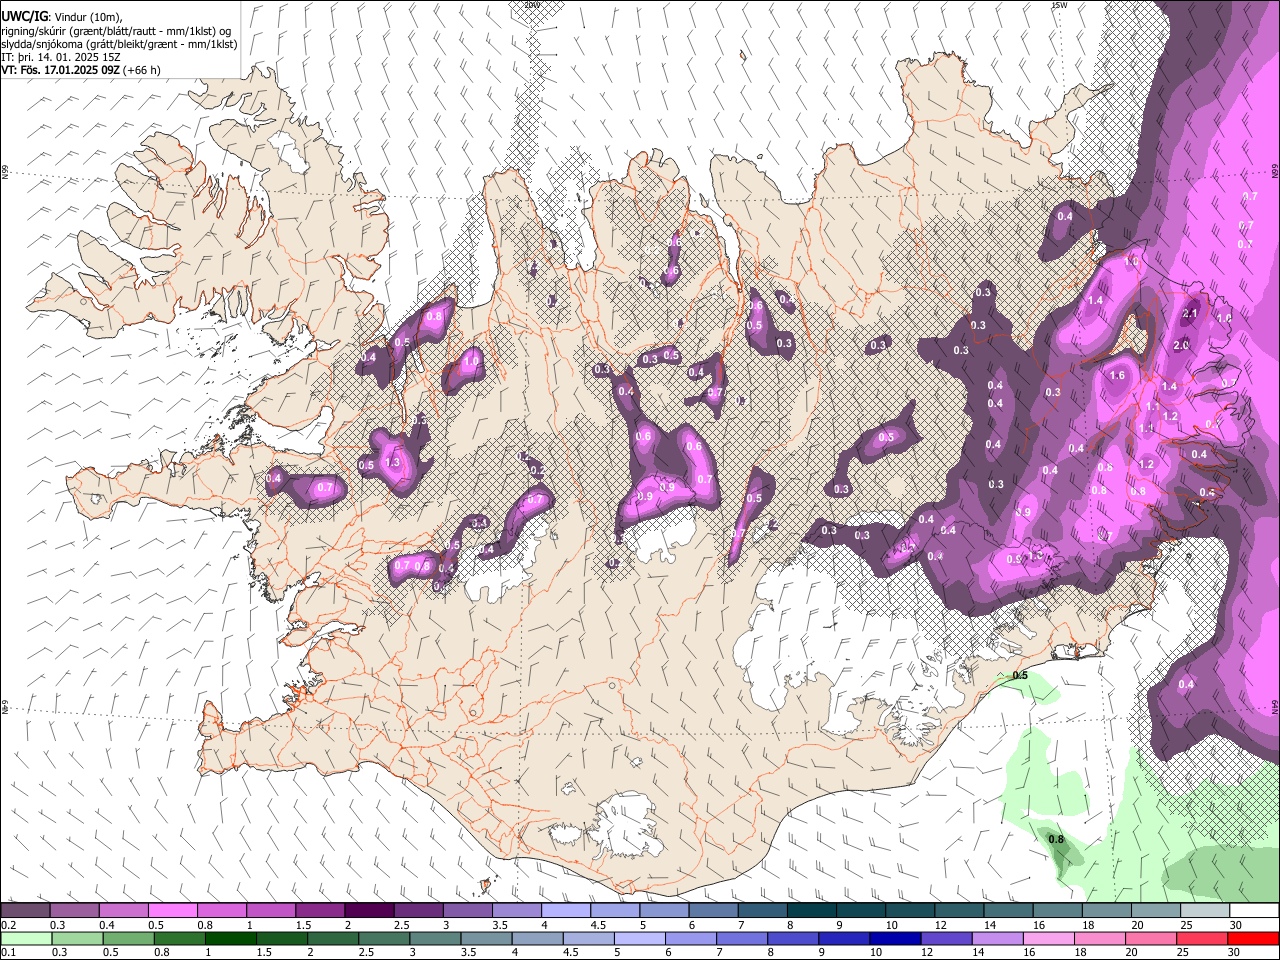Click the 'slydda/snjókoma' legend description line
Viewport: 1280px width, 960px height.
119,44
